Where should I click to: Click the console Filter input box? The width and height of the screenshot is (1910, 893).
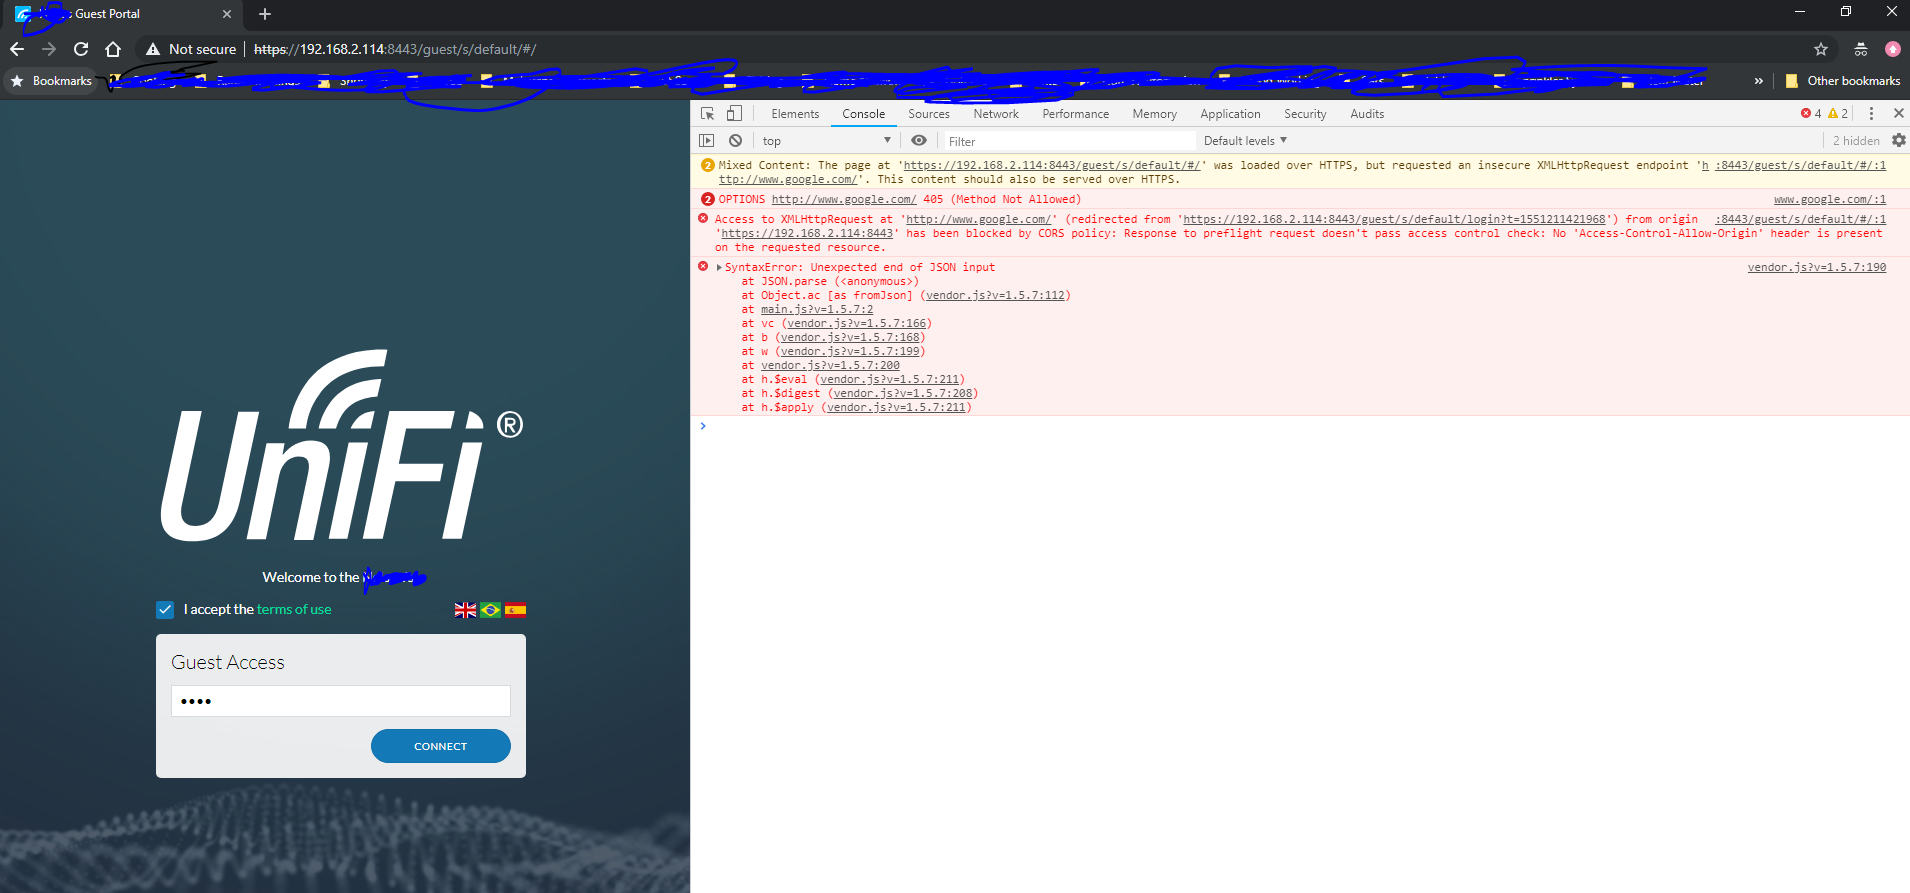point(1068,141)
